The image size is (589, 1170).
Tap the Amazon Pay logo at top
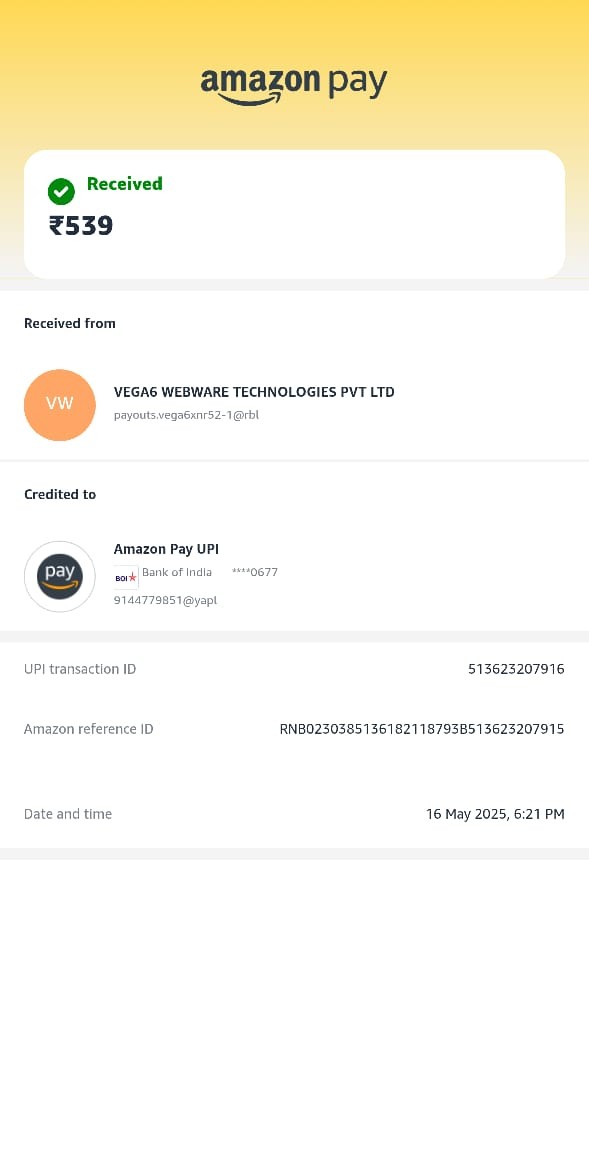tap(294, 86)
